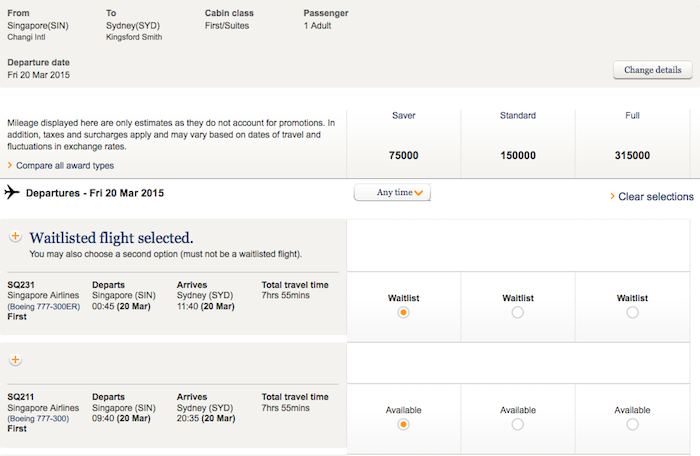Click the Sydney(SYD) destination text at top
Viewport: 700px width, 456px height.
click(133, 25)
